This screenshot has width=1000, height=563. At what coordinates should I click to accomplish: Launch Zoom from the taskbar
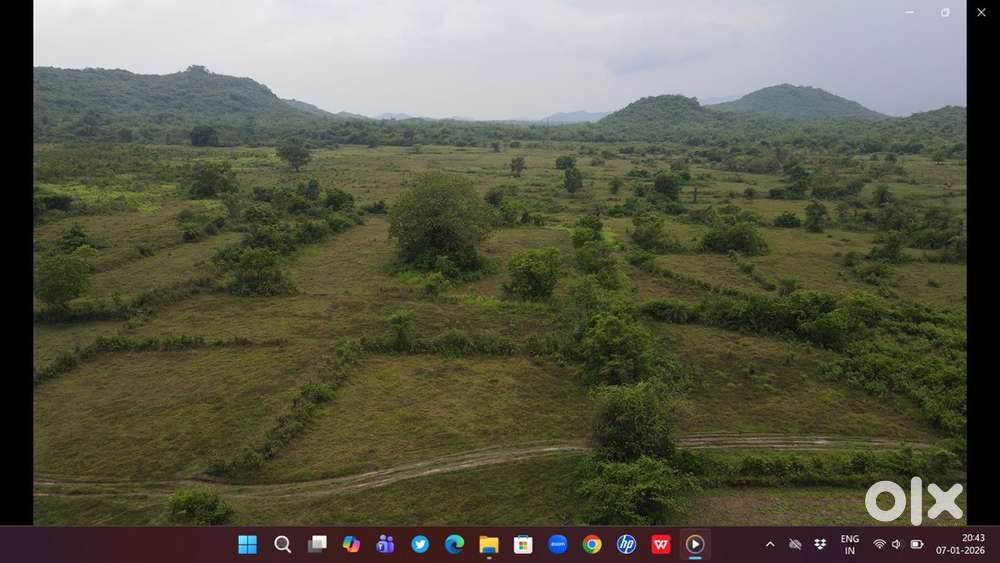[557, 544]
